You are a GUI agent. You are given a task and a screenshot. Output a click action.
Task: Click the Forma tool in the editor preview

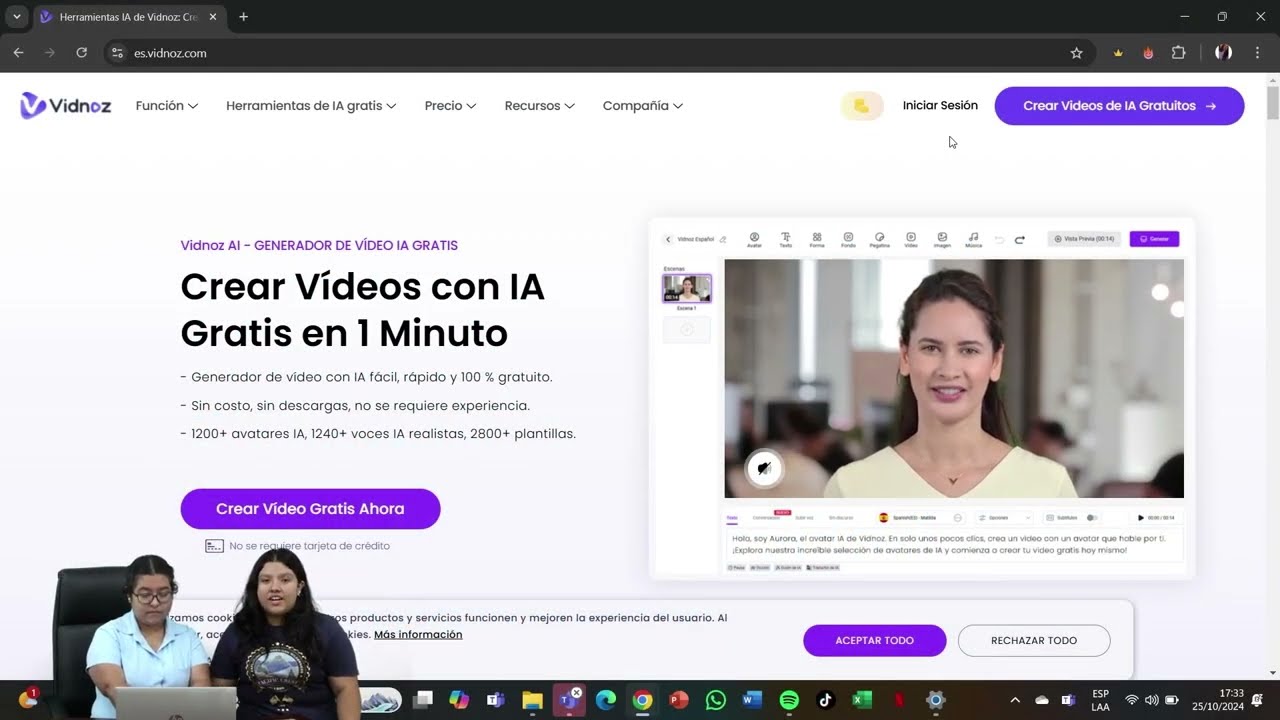pos(817,239)
